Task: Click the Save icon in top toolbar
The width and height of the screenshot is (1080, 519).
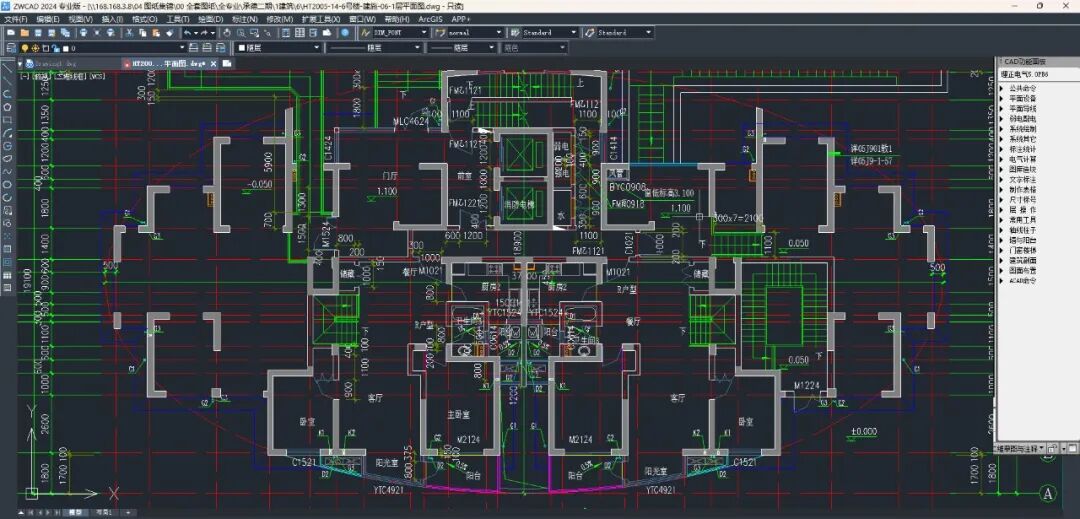Action: coord(38,32)
